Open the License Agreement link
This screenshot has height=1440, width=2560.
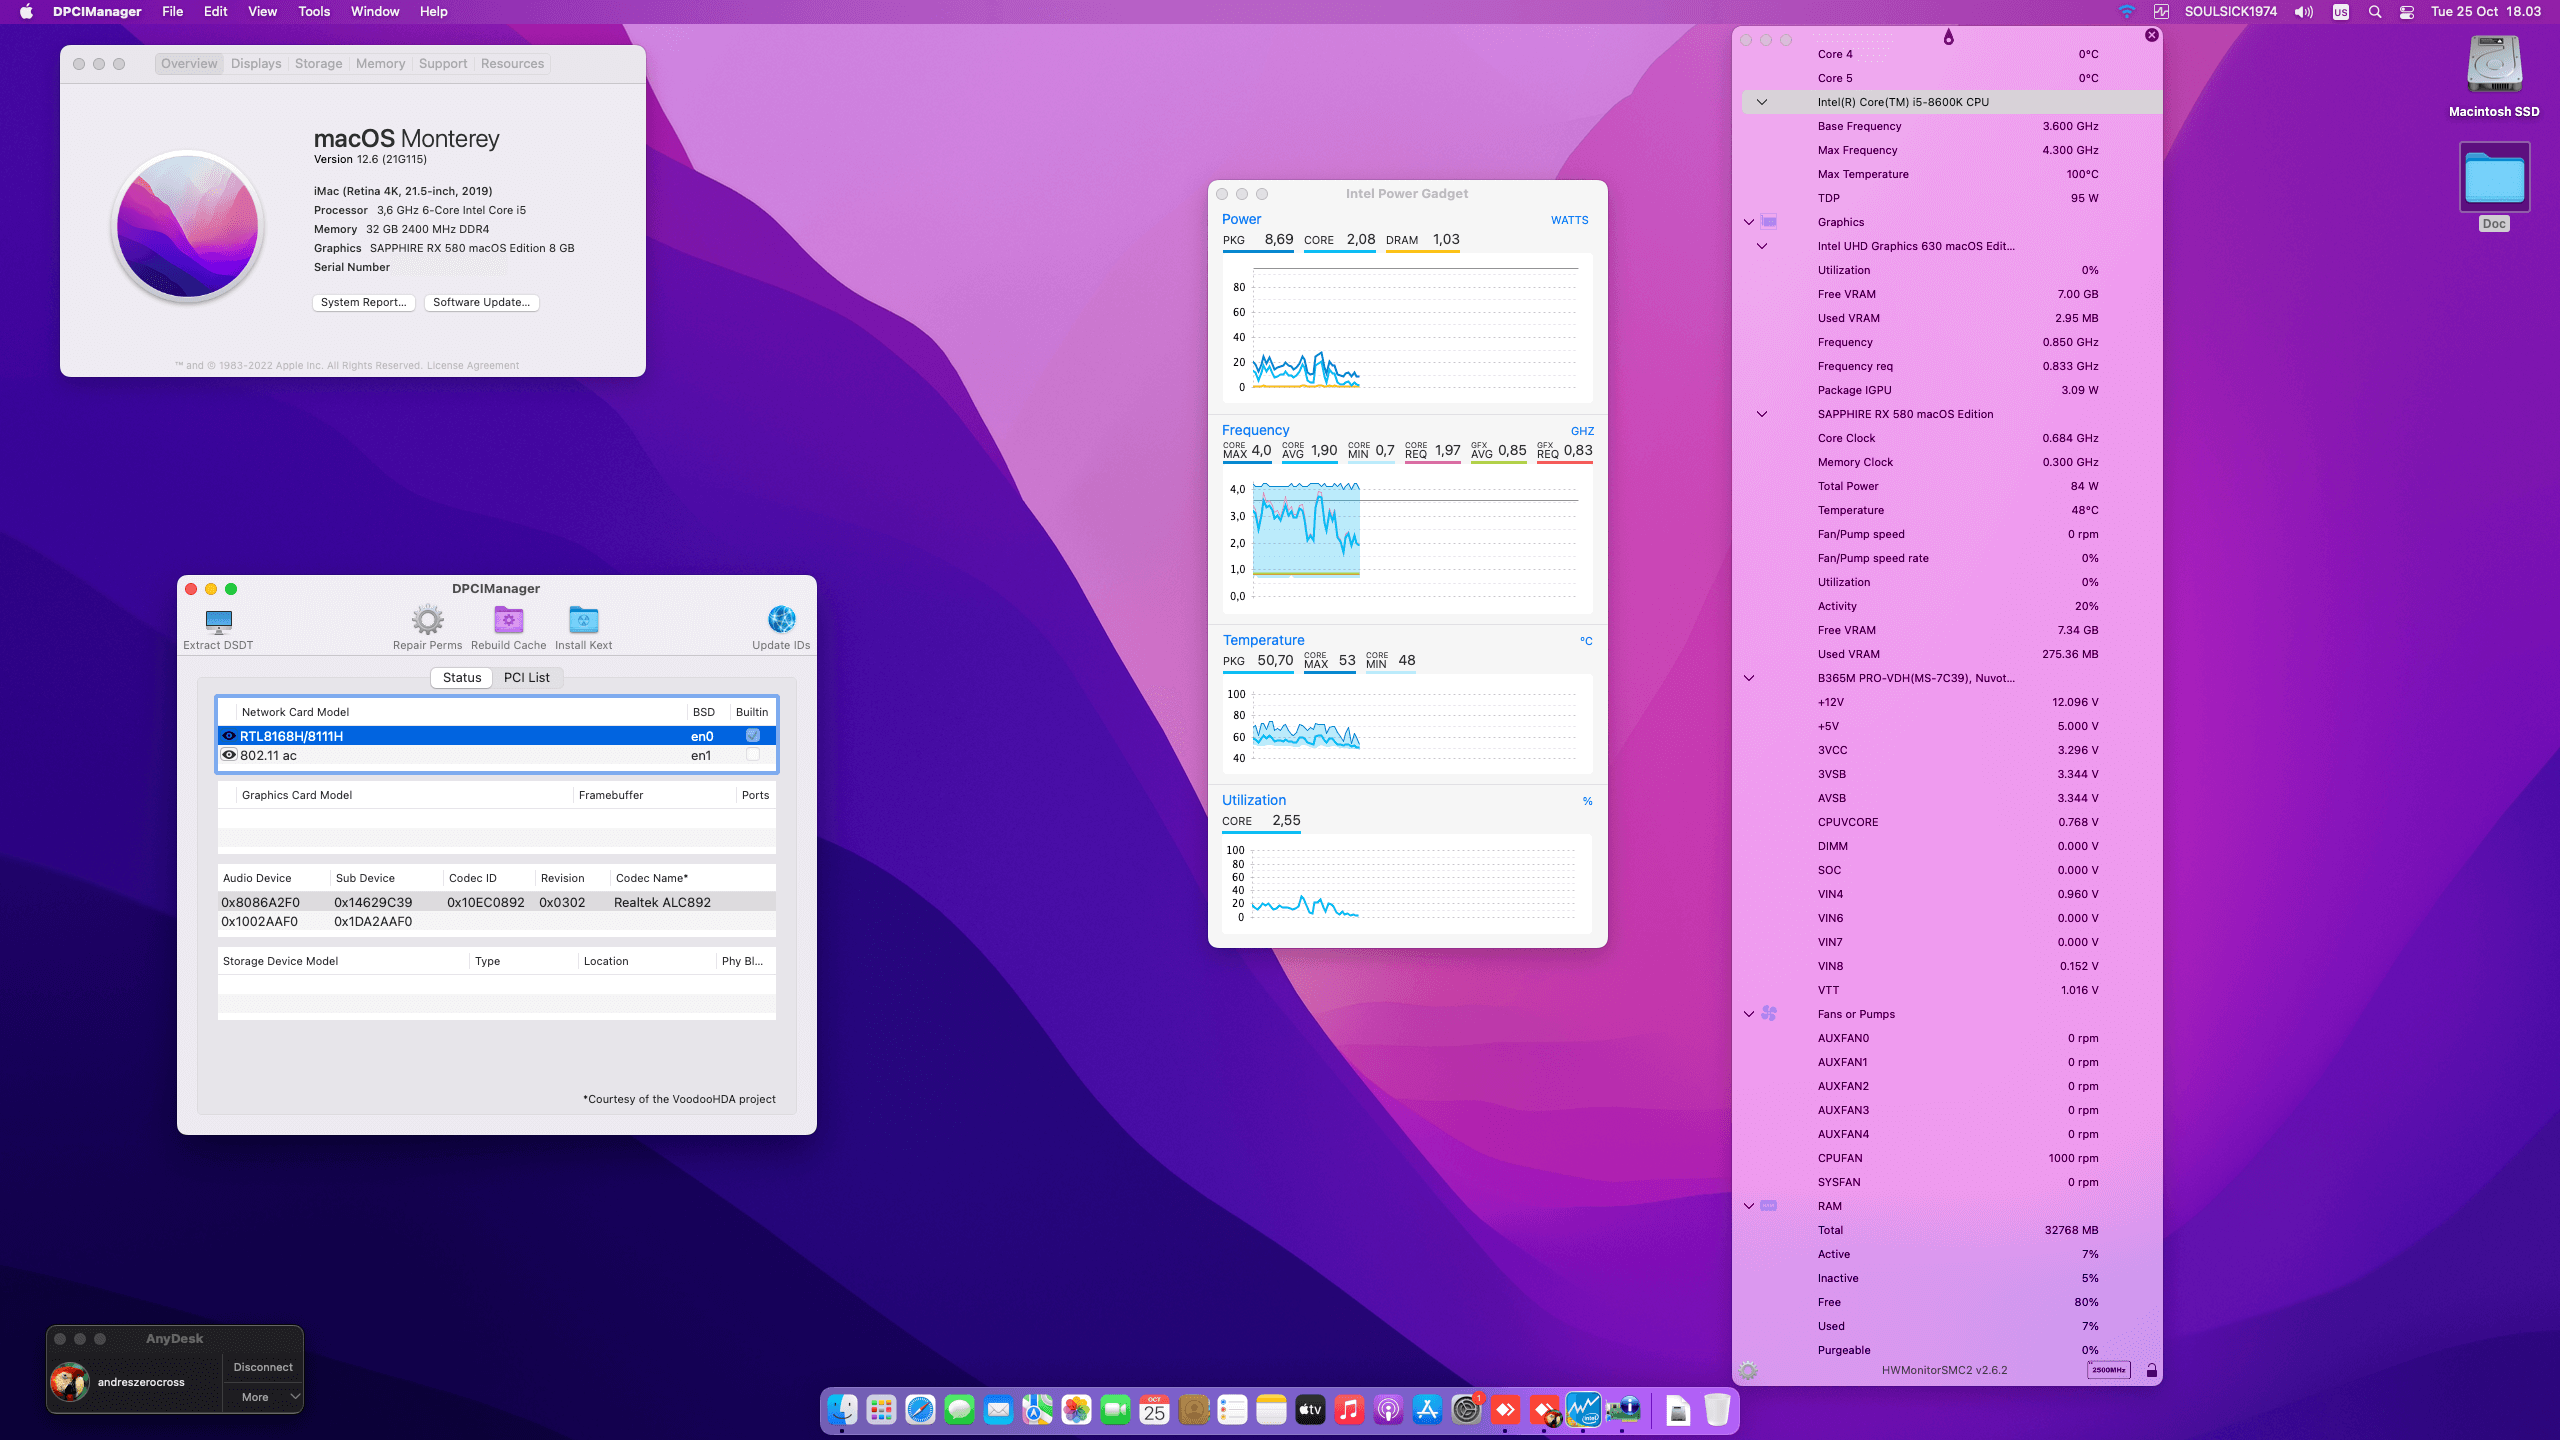[x=473, y=366]
